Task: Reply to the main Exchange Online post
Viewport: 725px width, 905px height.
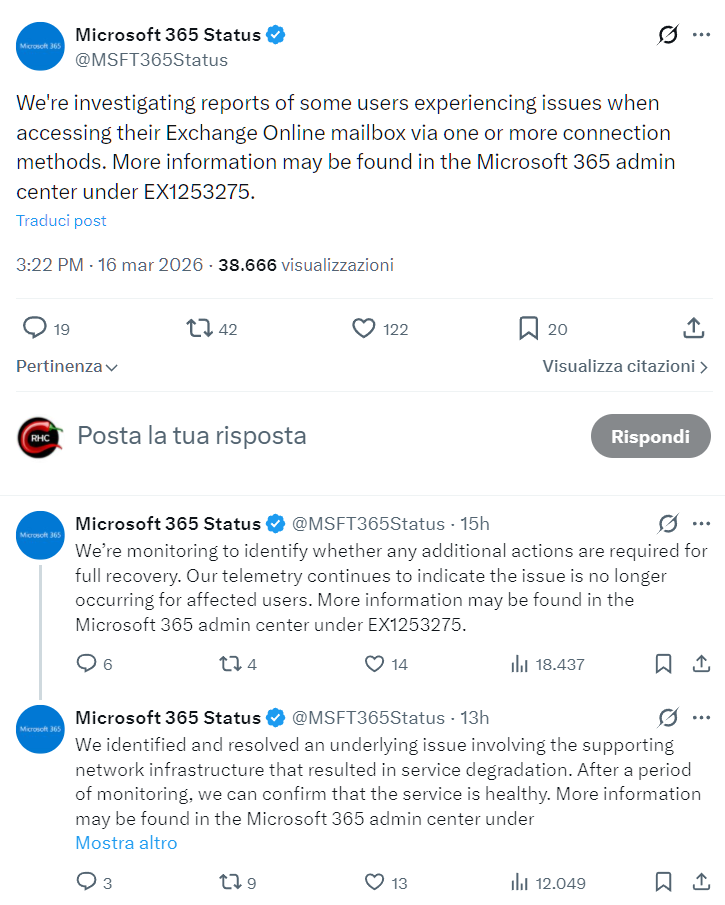Action: (35, 328)
